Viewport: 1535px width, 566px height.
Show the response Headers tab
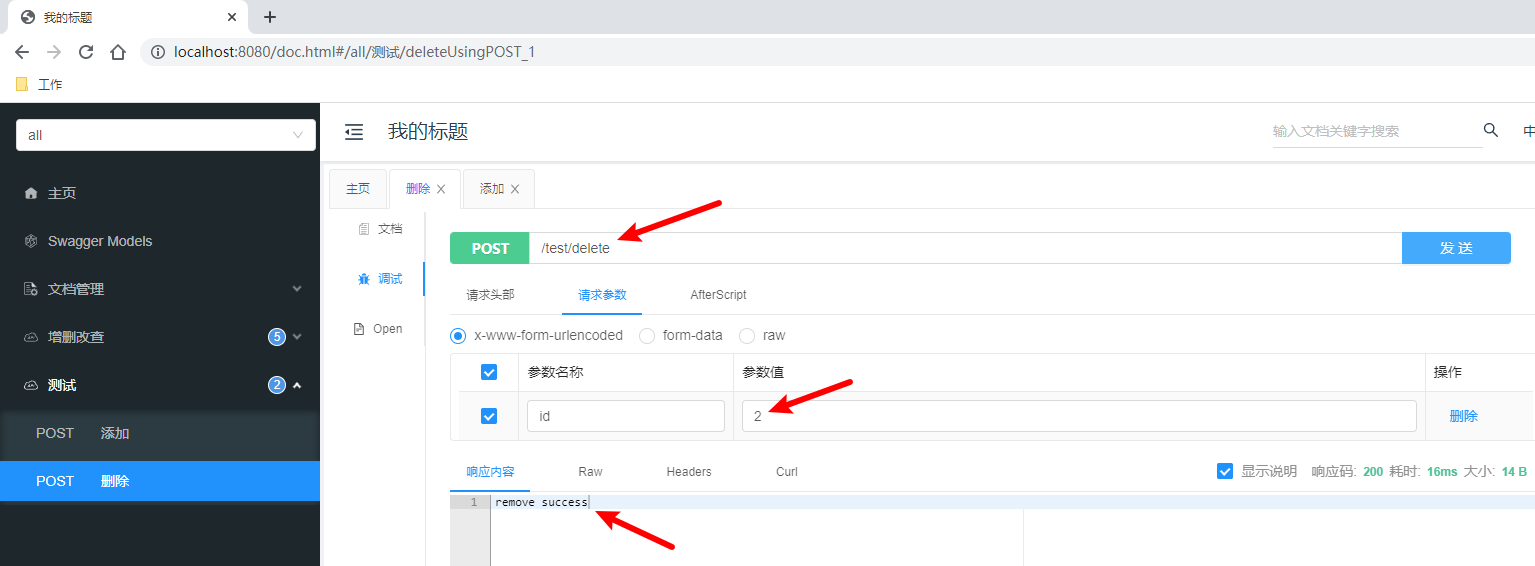[x=689, y=471]
